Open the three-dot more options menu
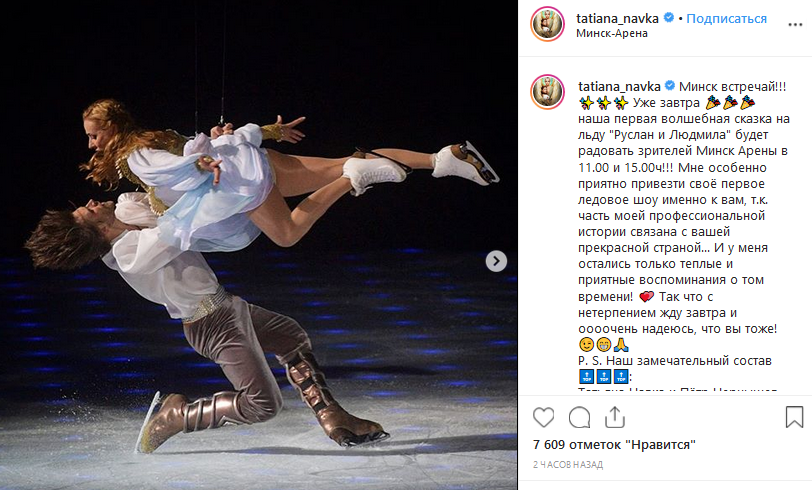Image resolution: width=812 pixels, height=490 pixels. pos(795,25)
